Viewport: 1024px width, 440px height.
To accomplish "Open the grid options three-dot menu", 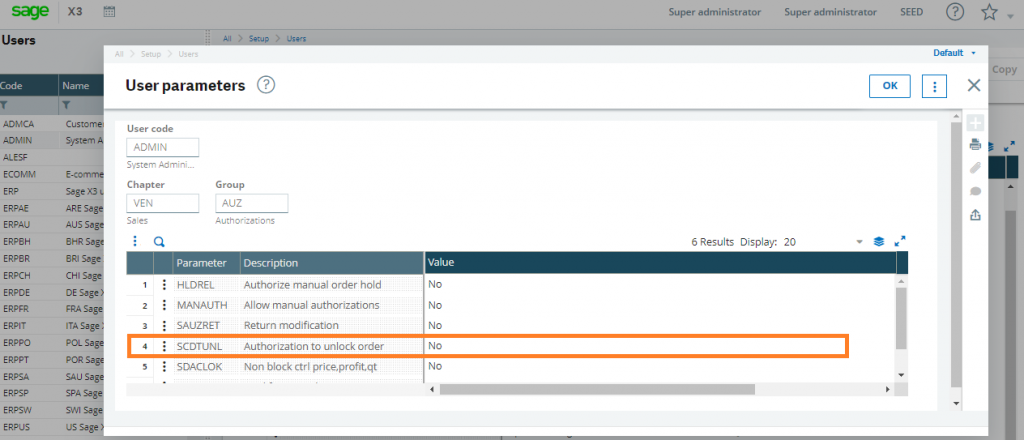I will (x=135, y=241).
